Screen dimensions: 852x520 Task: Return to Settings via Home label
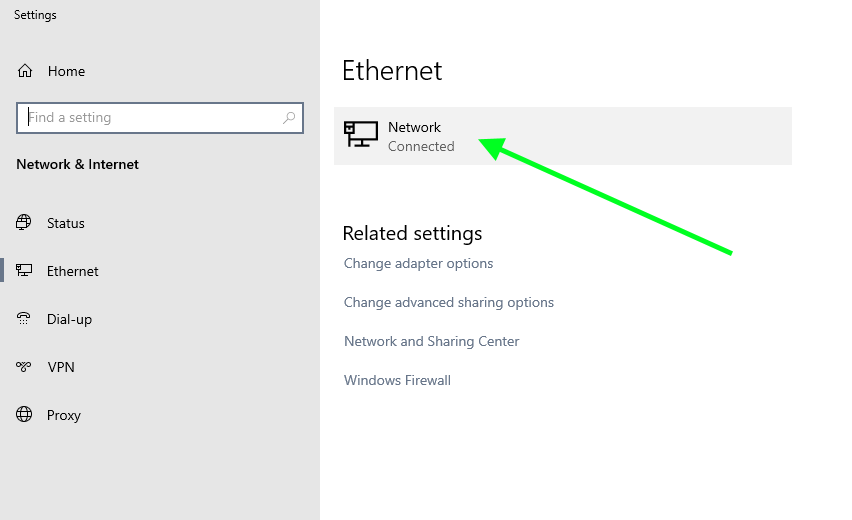click(66, 72)
